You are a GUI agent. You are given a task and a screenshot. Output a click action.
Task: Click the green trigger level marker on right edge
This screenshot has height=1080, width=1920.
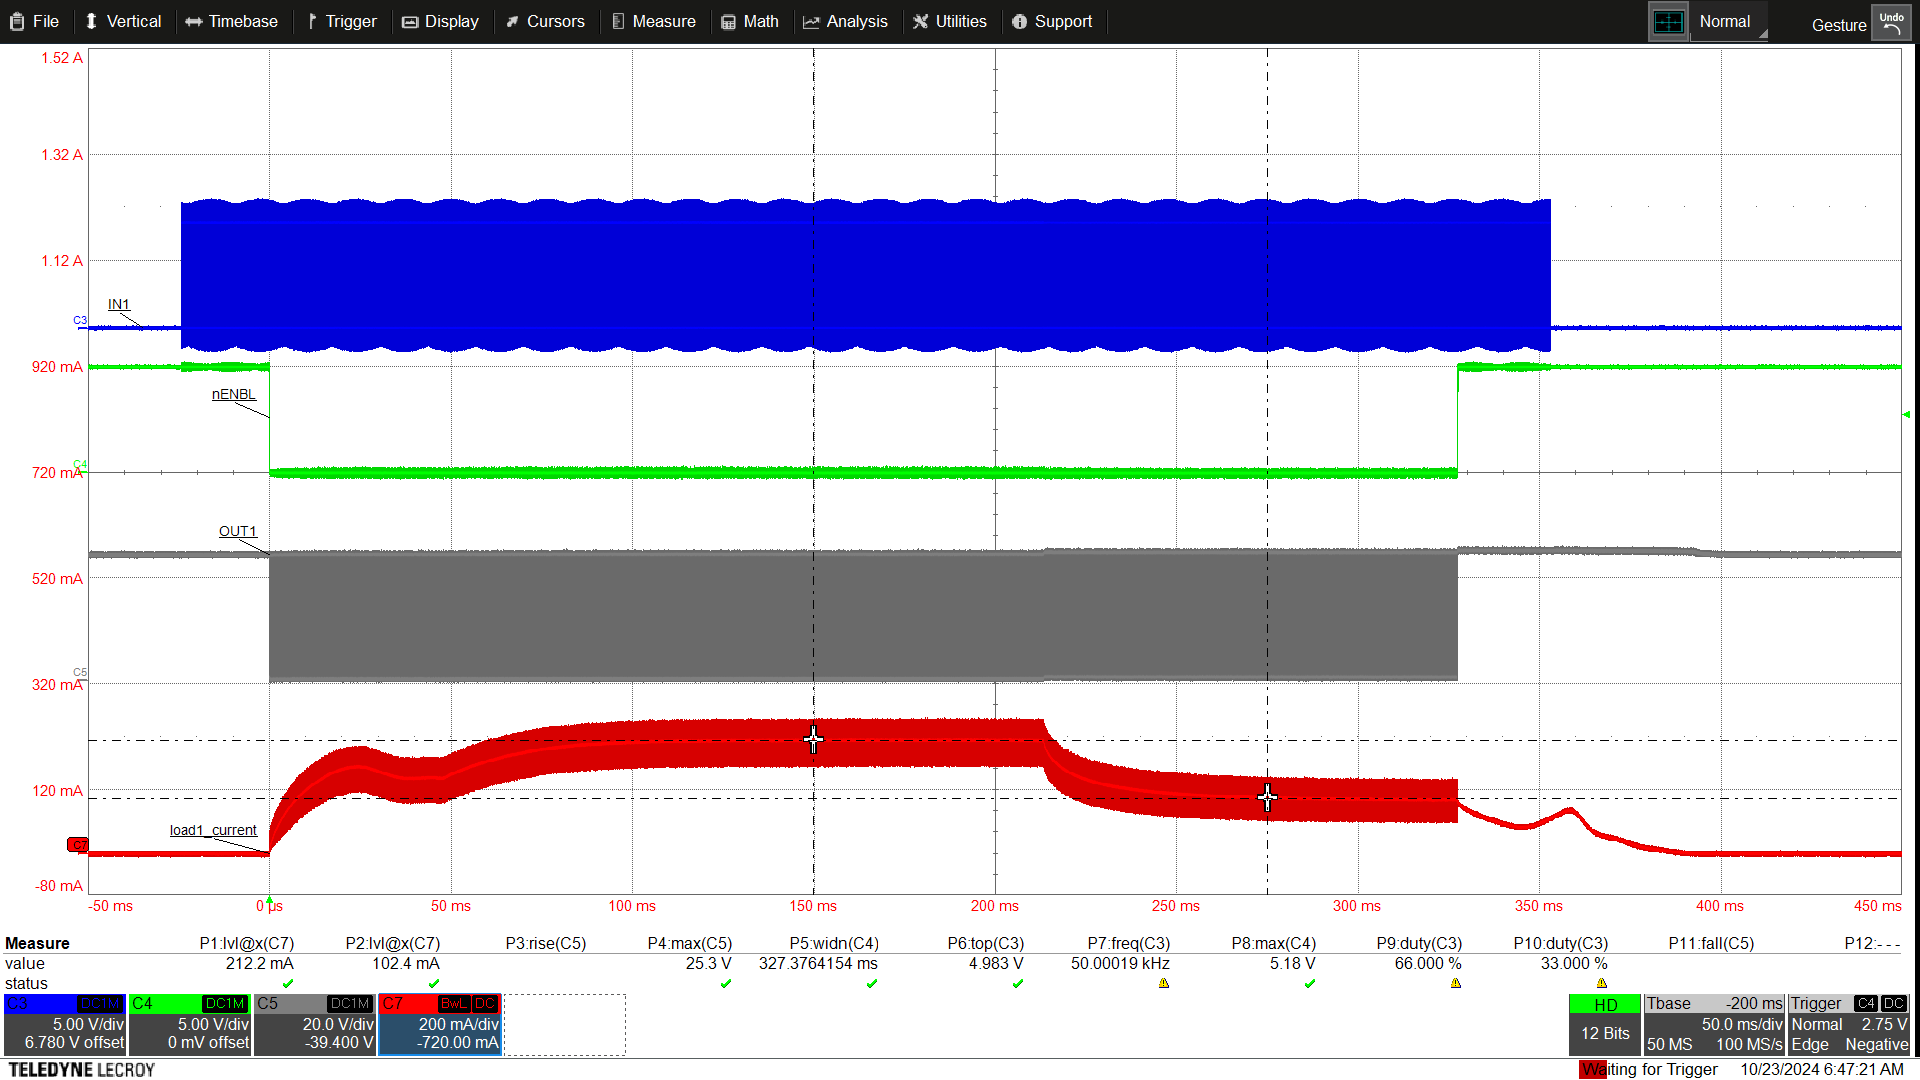(1905, 414)
